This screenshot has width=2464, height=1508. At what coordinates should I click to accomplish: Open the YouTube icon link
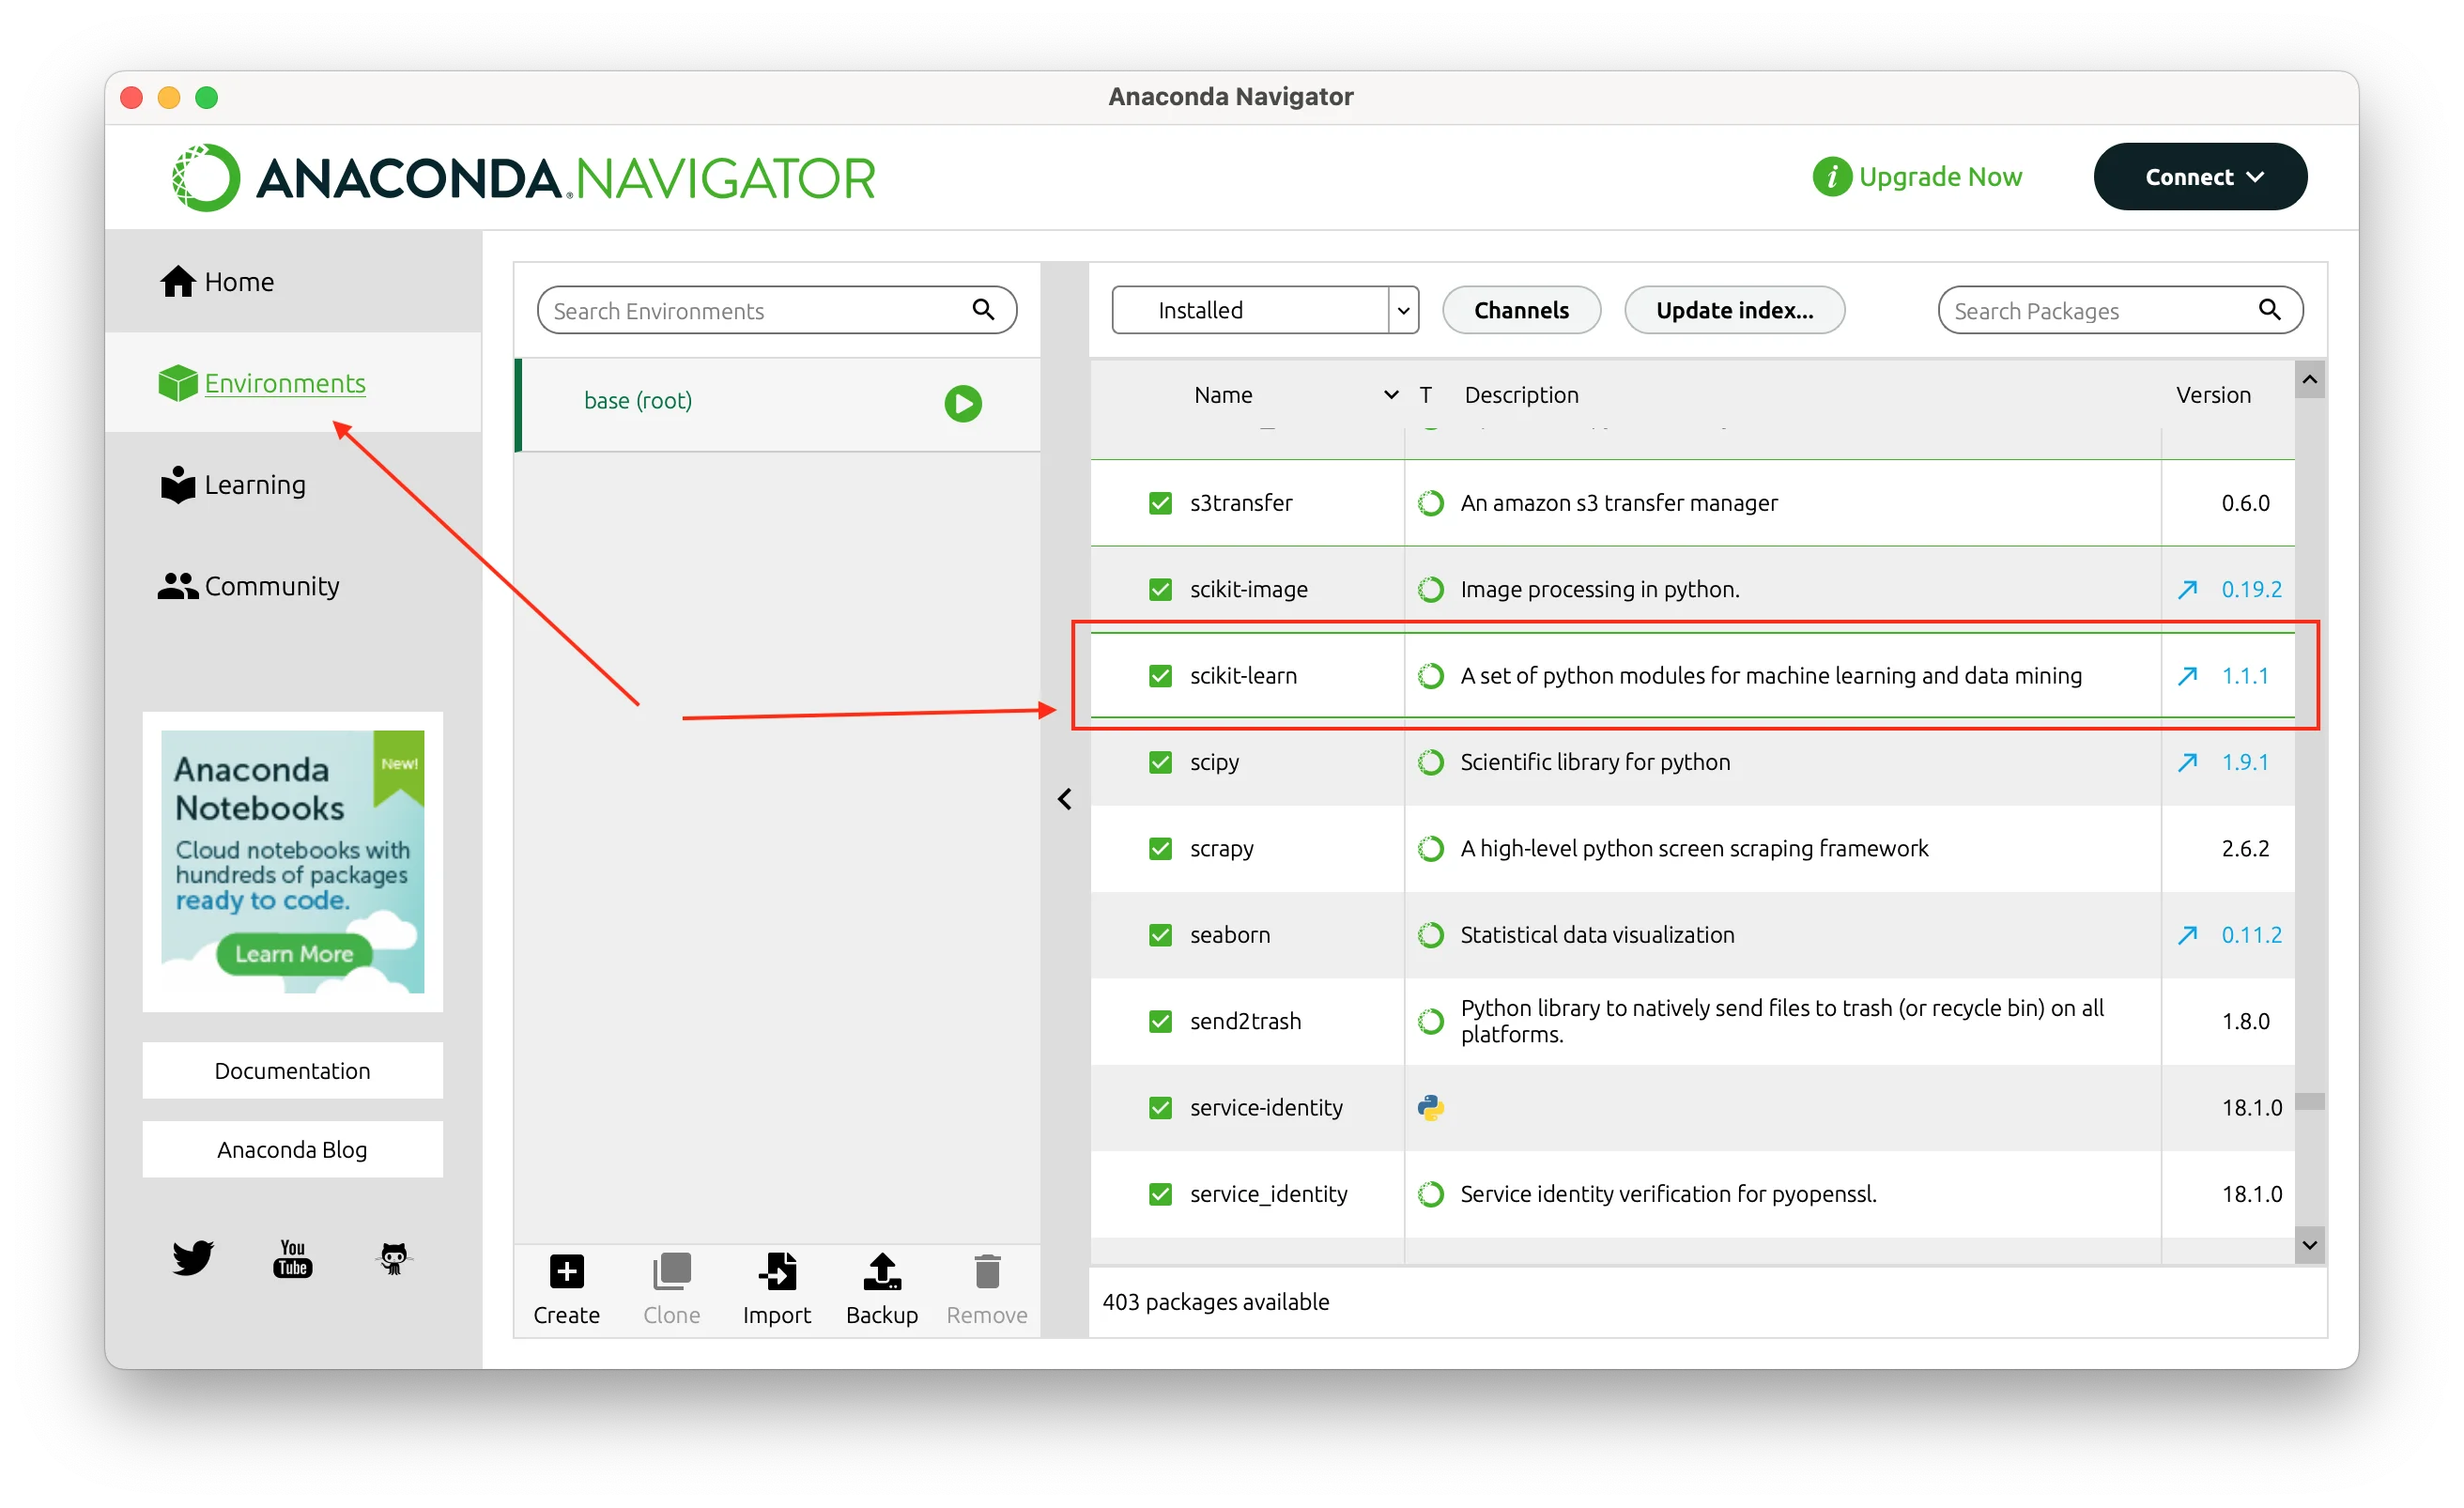tap(292, 1258)
